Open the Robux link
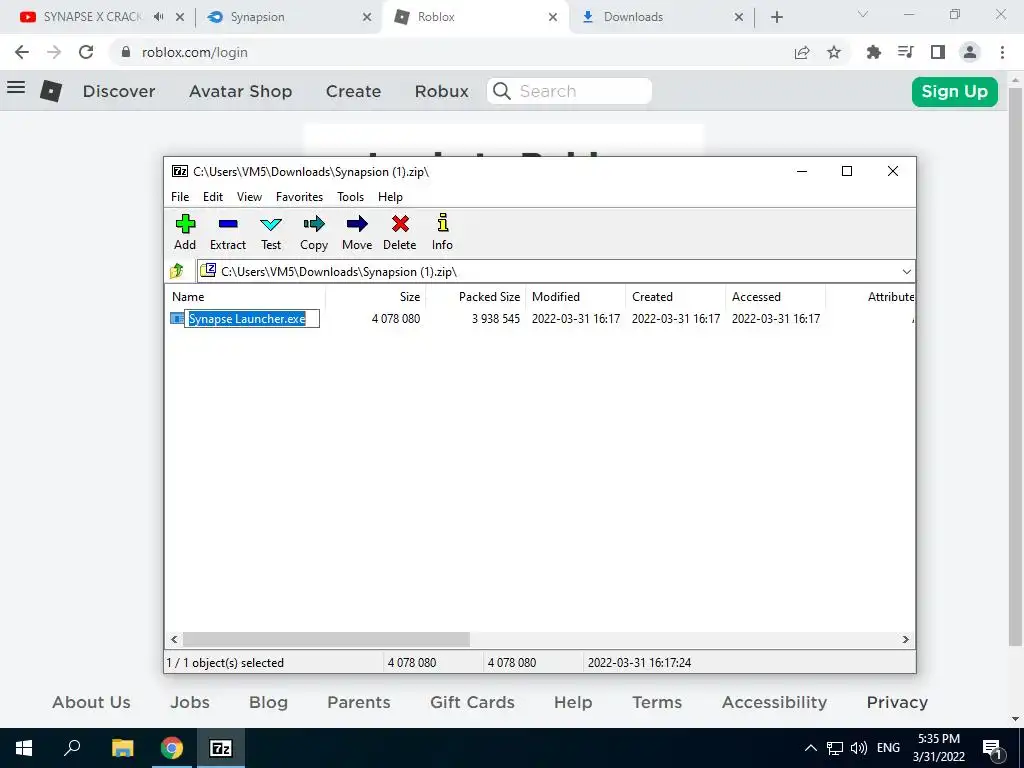1024x768 pixels. coord(441,91)
